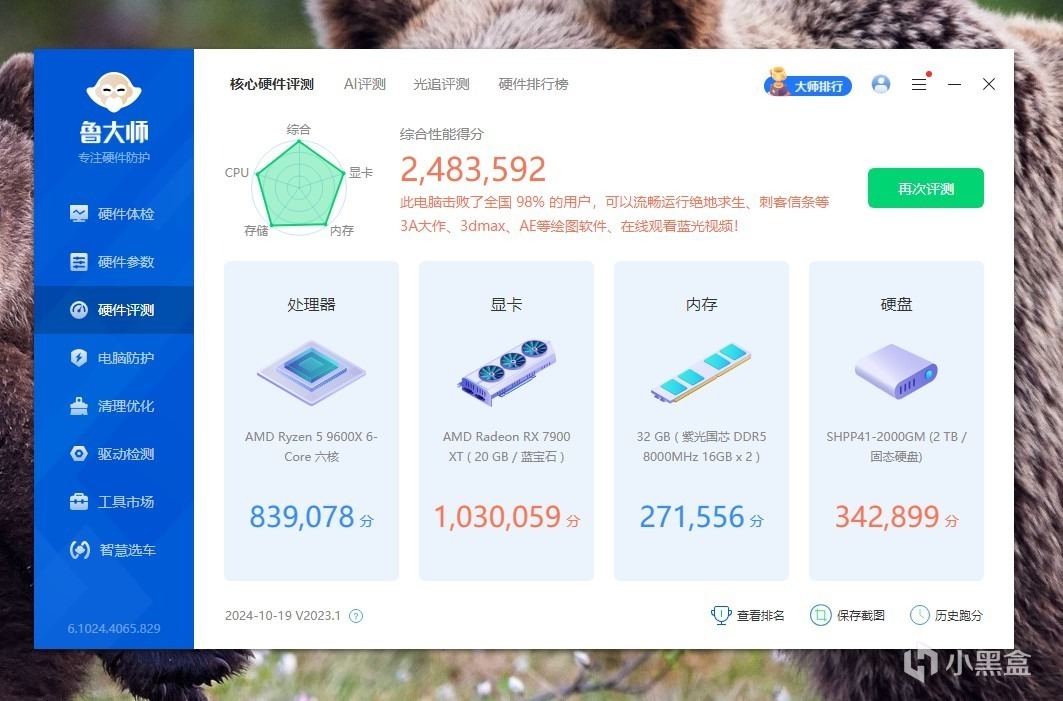The image size is (1063, 701).
Task: Click the AMD Radeon RX 7900 XT text
Action: click(506, 446)
